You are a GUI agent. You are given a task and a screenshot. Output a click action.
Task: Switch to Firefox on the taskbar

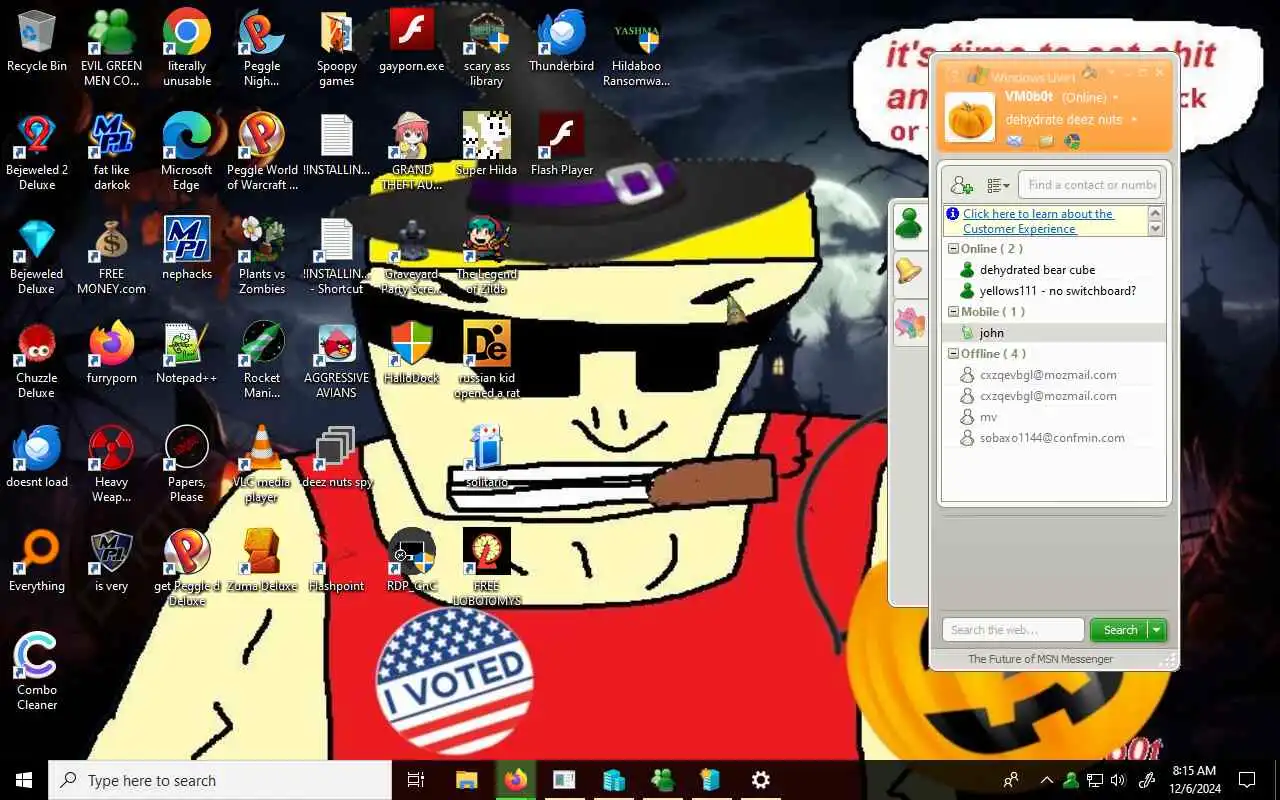pyautogui.click(x=516, y=780)
